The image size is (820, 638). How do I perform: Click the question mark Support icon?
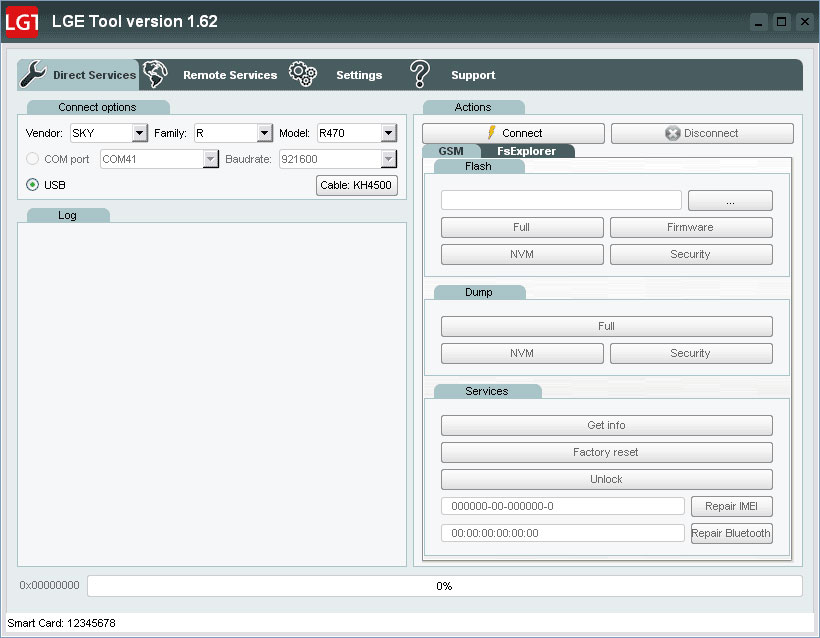coord(420,74)
